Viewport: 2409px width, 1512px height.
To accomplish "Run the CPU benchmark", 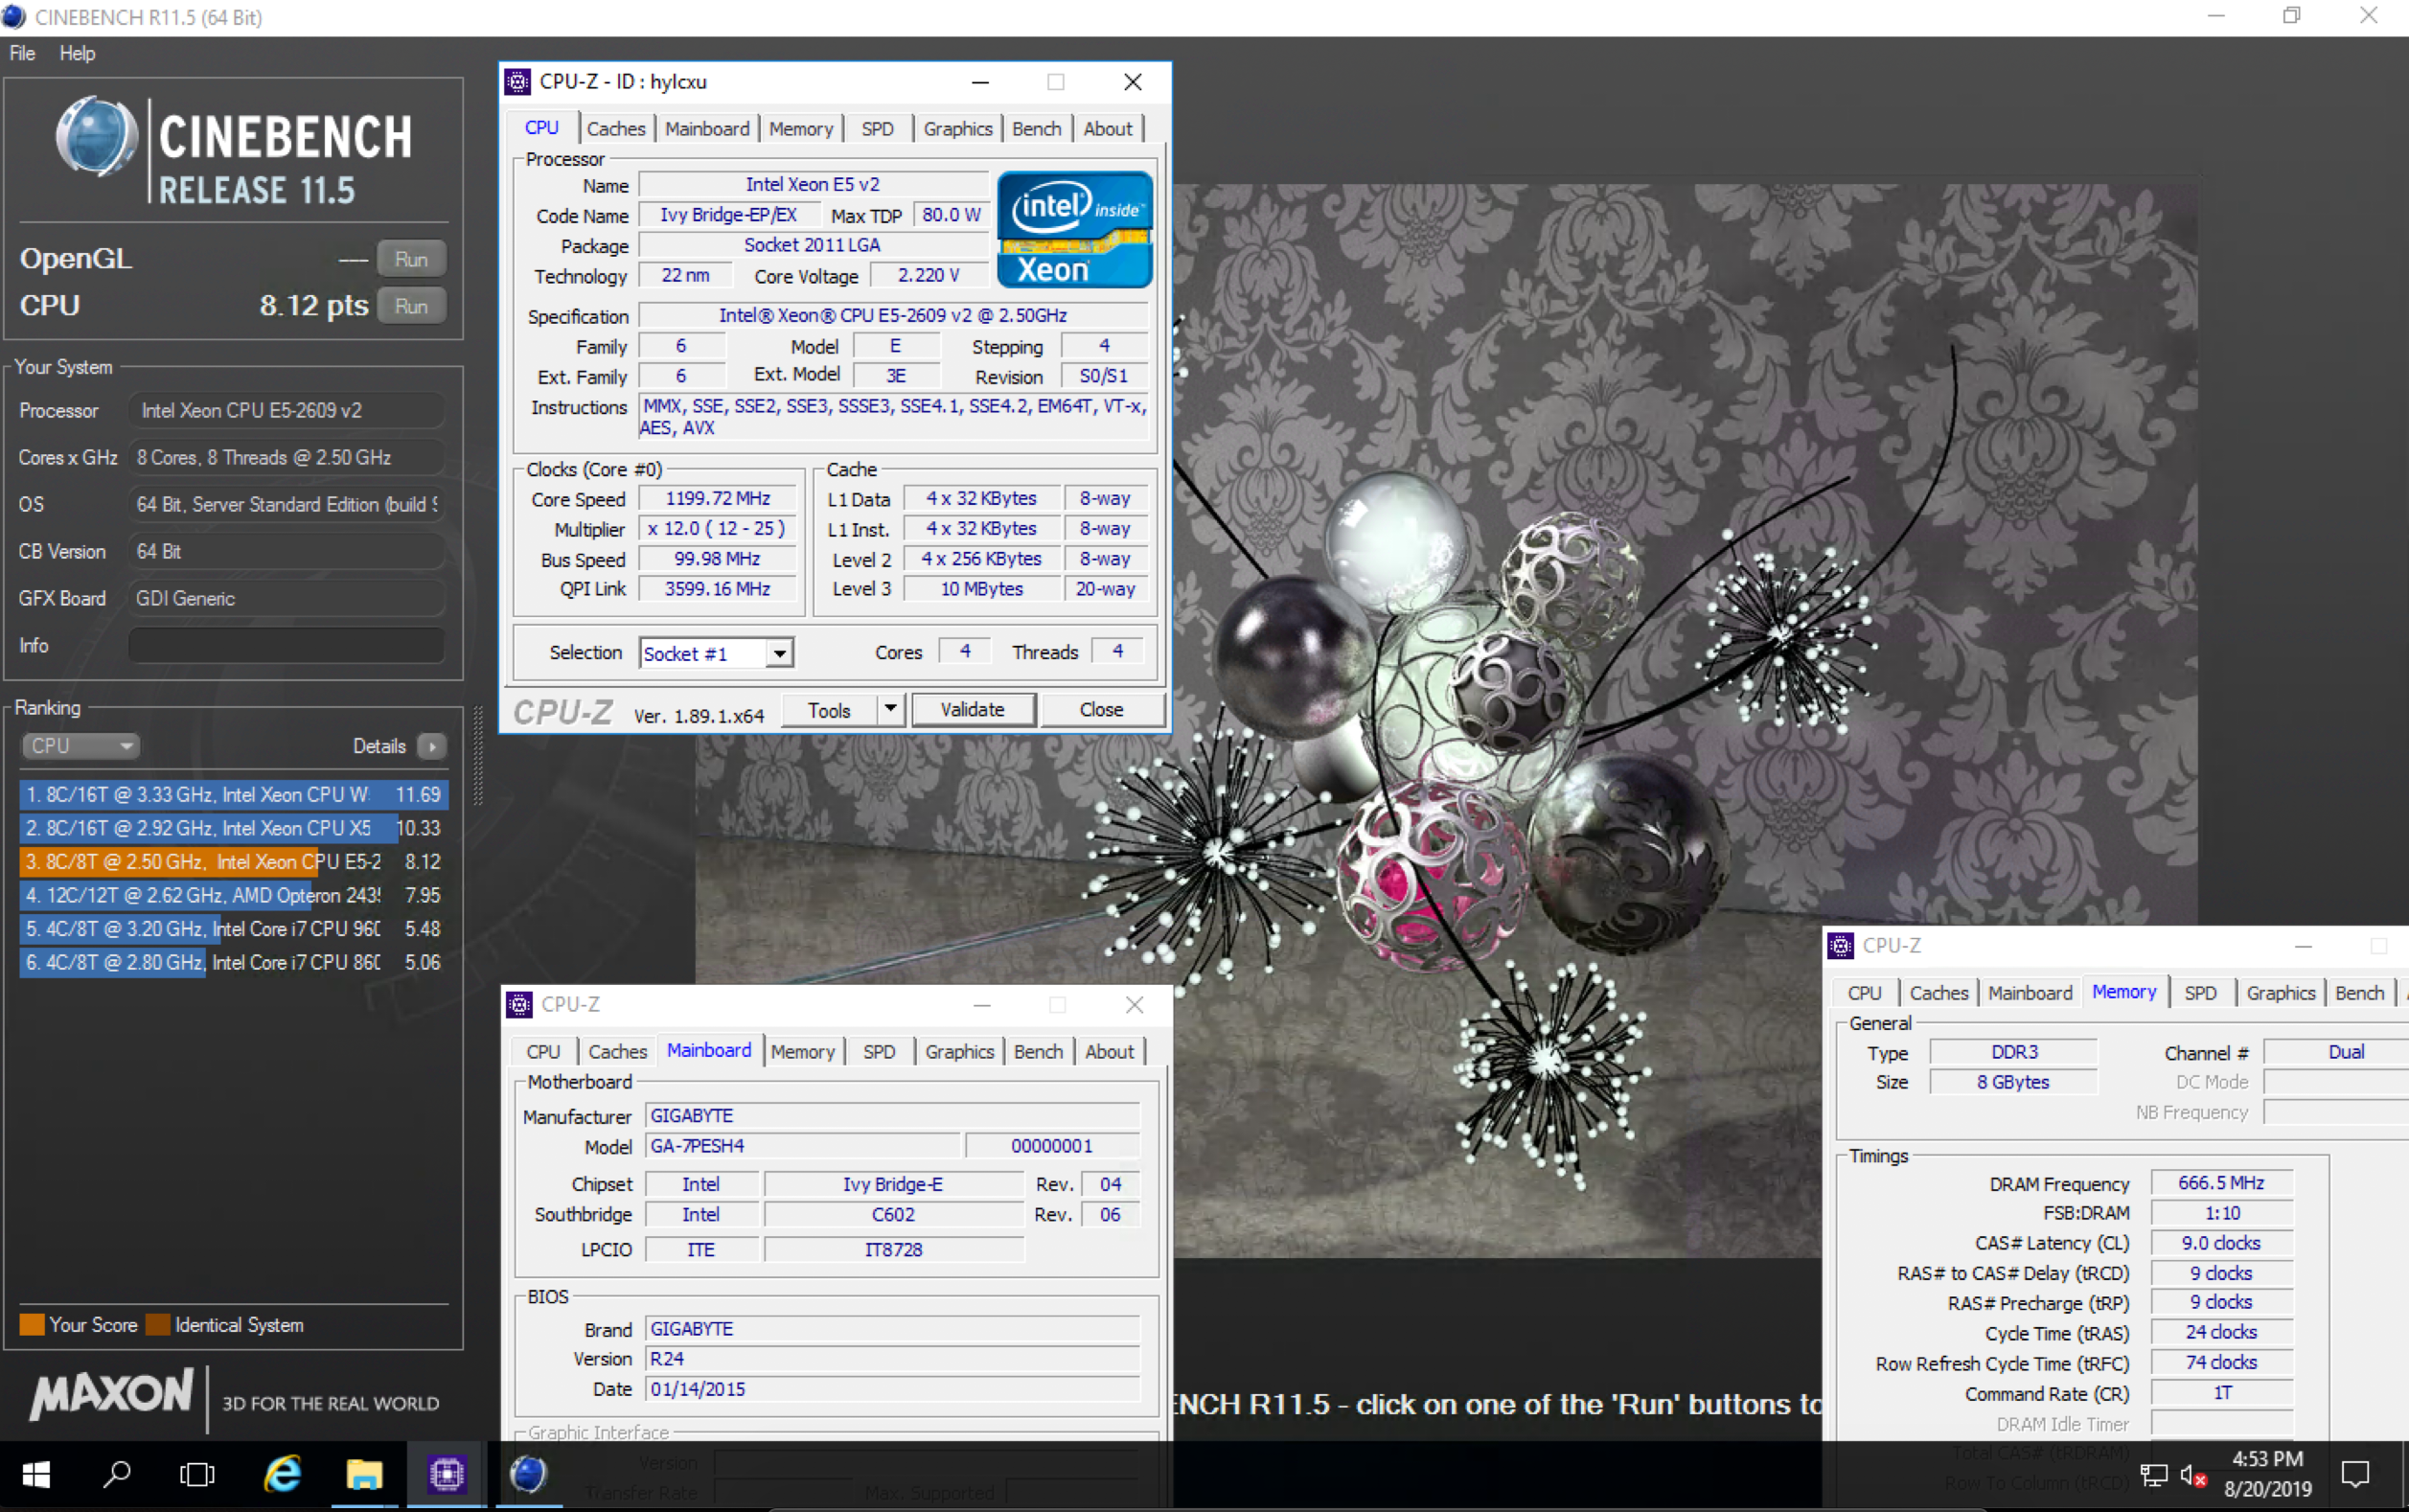I will pos(411,306).
